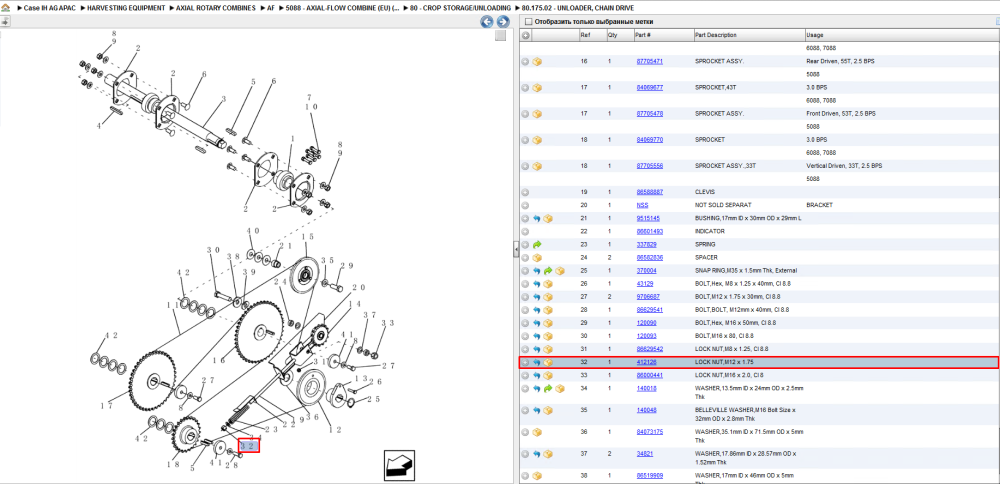Open 'Case IH AG APAC' breadcrumb
The width and height of the screenshot is (1000, 484).
point(50,8)
